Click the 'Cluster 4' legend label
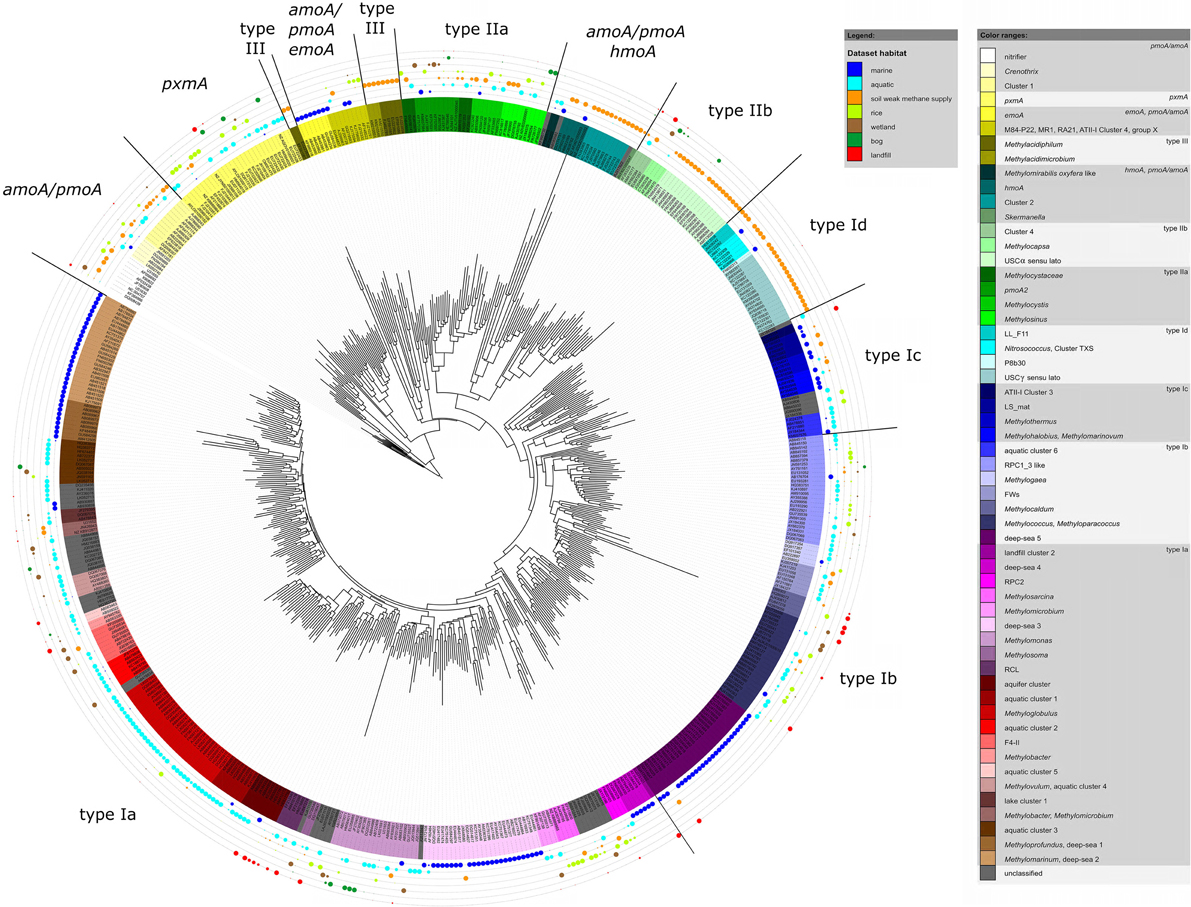Screen dimensions: 1191x907 click(x=1019, y=232)
